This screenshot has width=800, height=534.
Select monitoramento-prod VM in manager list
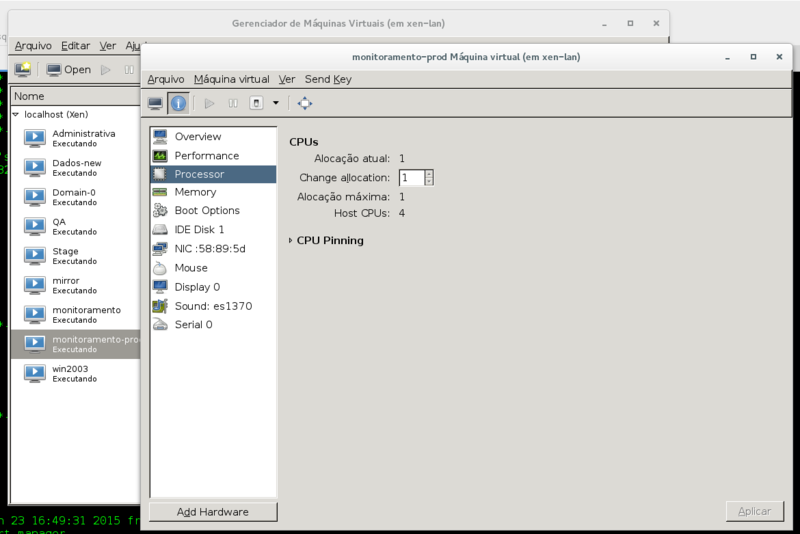click(76, 344)
